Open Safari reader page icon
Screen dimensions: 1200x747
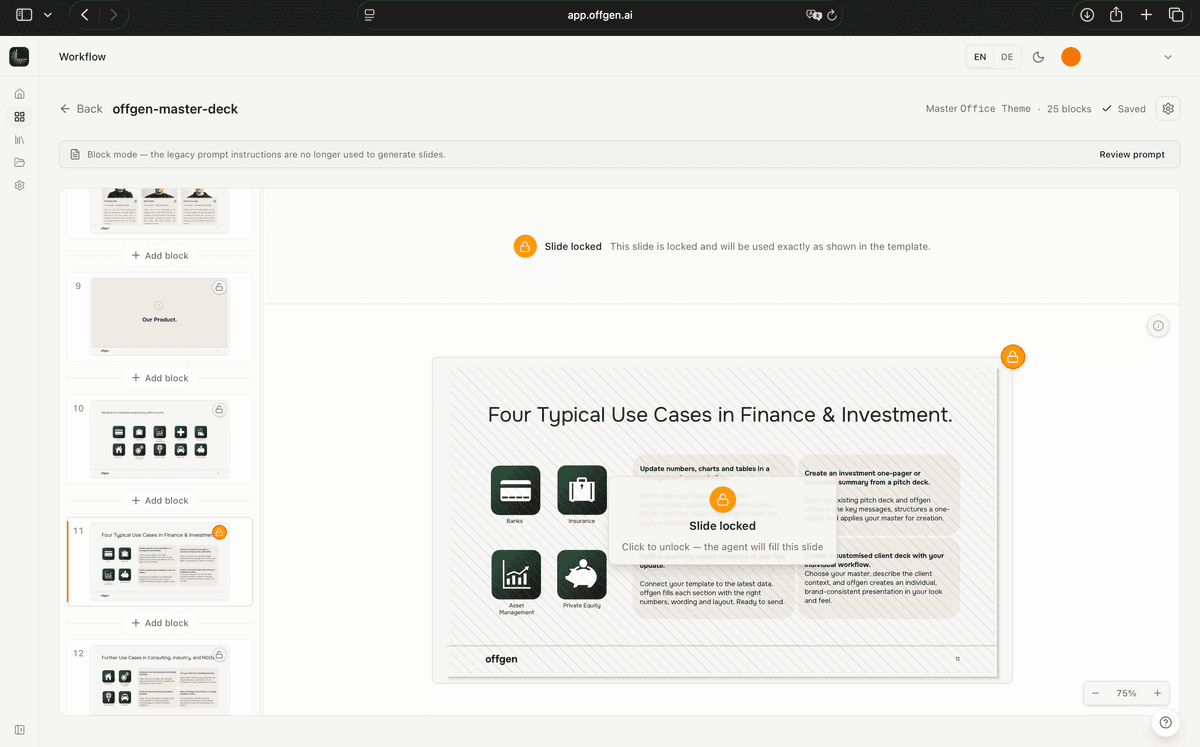click(x=369, y=15)
